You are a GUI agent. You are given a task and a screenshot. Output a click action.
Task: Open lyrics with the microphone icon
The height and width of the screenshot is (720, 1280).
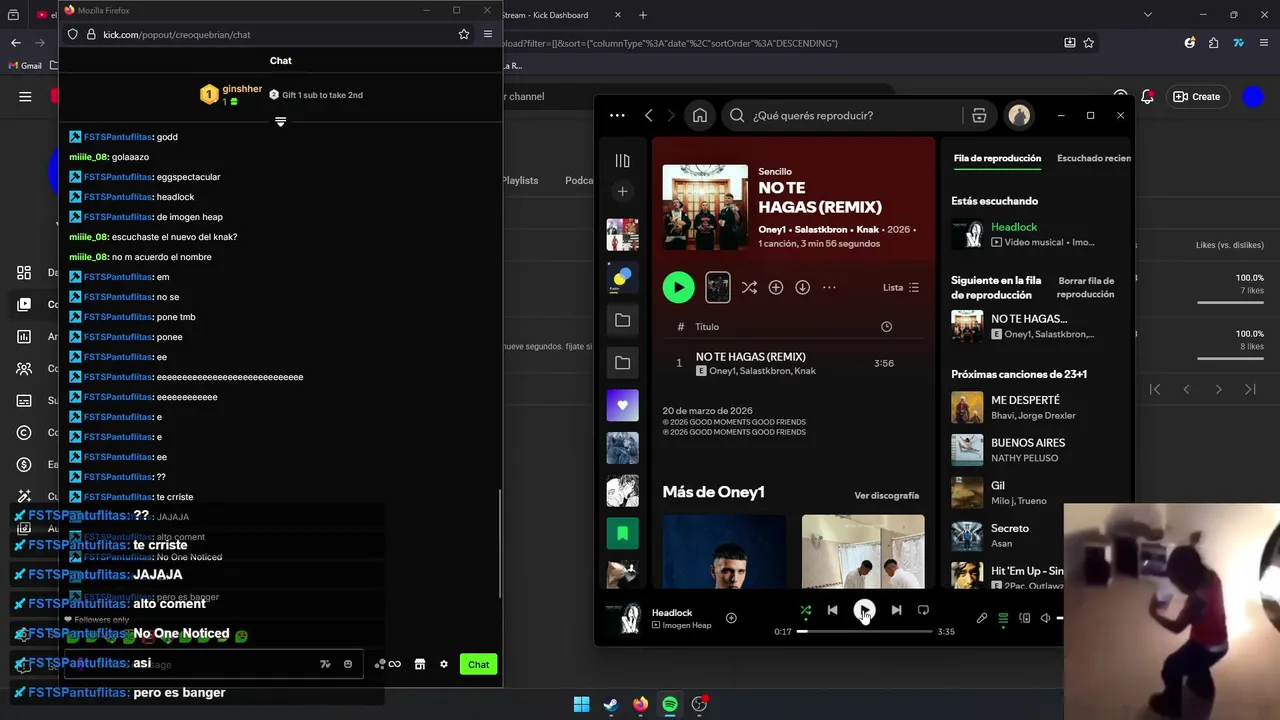(982, 618)
